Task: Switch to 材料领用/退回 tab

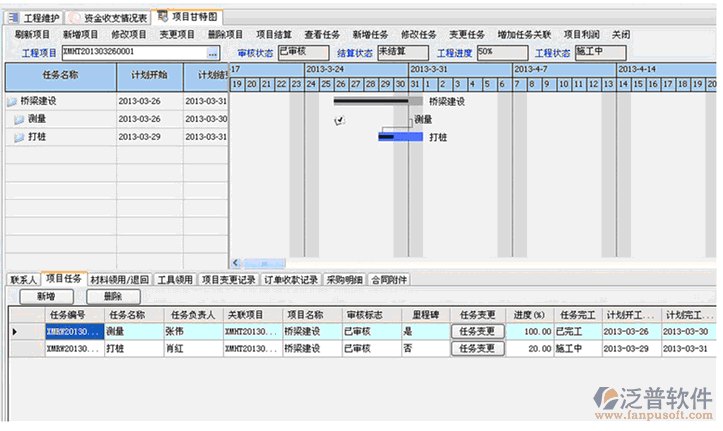Action: point(119,280)
